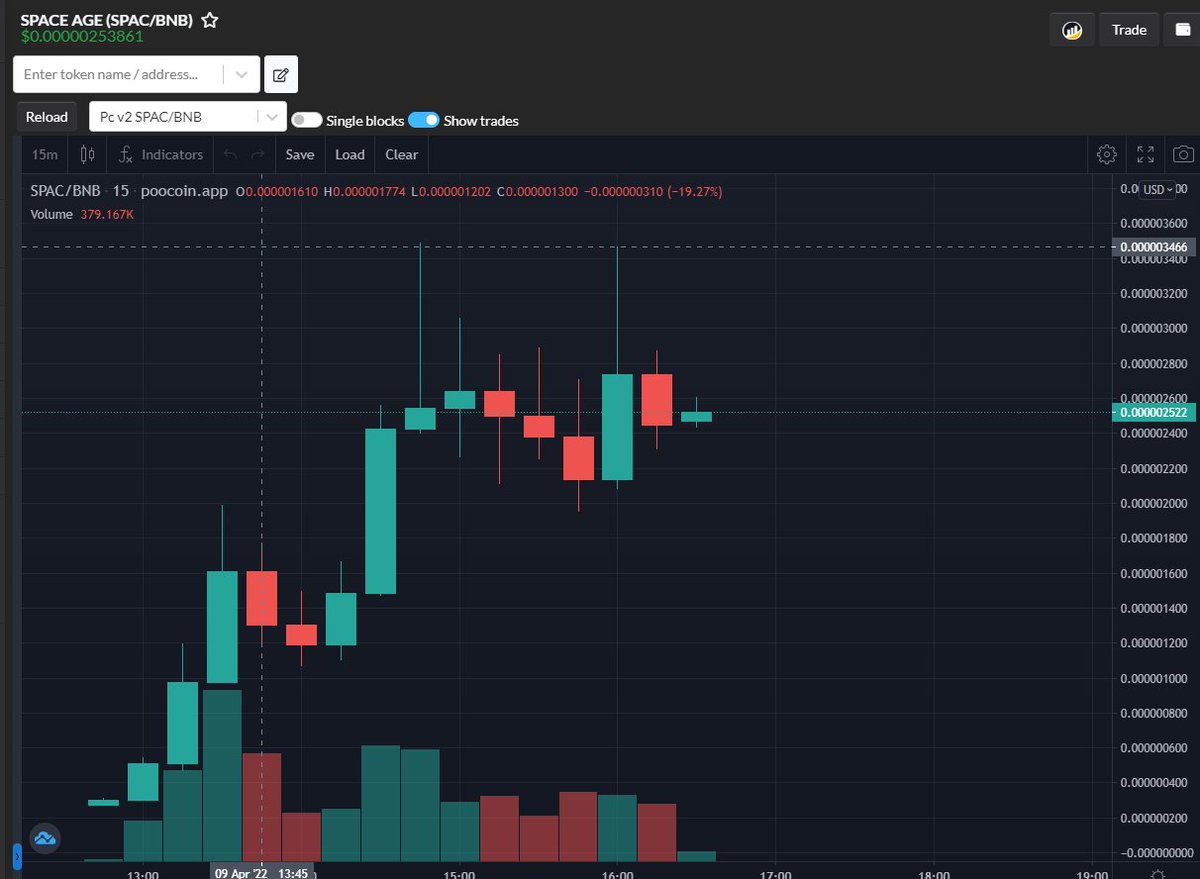Expand the blue left side panel handle
This screenshot has height=879, width=1200.
coord(16,857)
